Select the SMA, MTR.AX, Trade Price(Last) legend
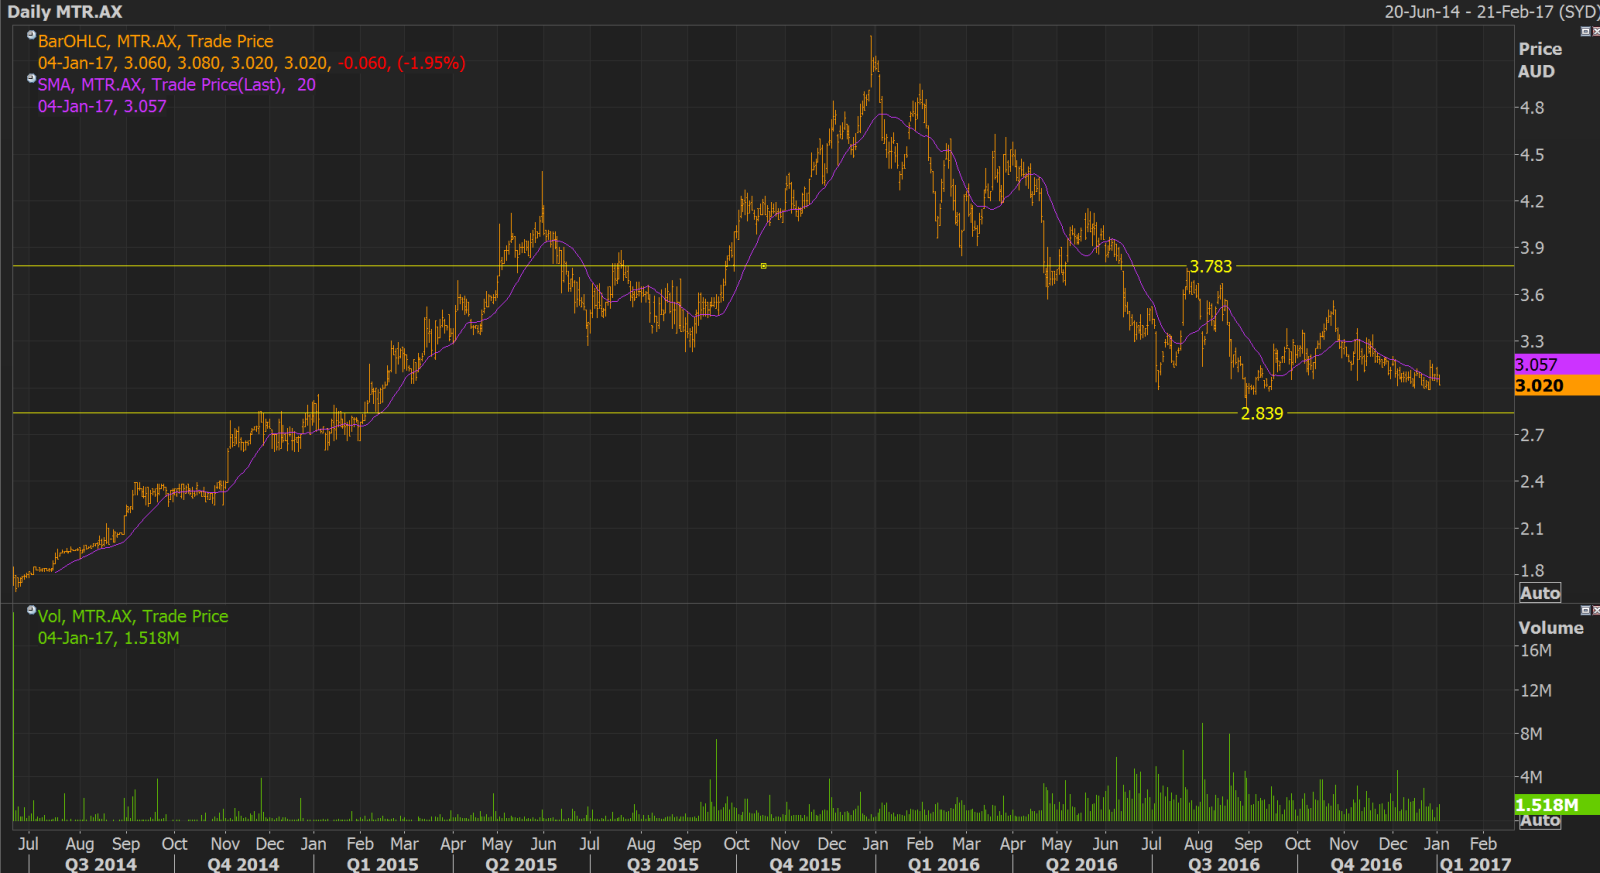 (x=176, y=85)
